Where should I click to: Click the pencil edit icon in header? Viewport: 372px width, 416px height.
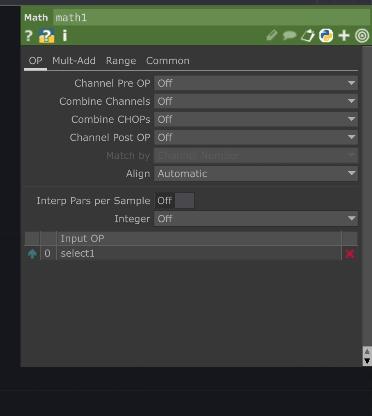[x=272, y=35]
